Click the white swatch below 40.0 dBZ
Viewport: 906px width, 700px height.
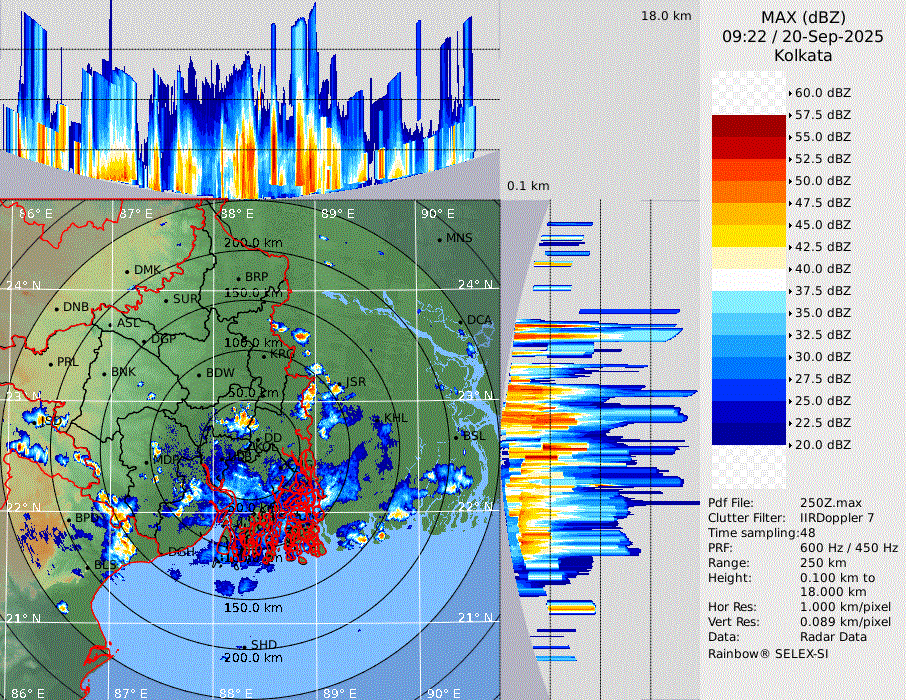click(749, 279)
